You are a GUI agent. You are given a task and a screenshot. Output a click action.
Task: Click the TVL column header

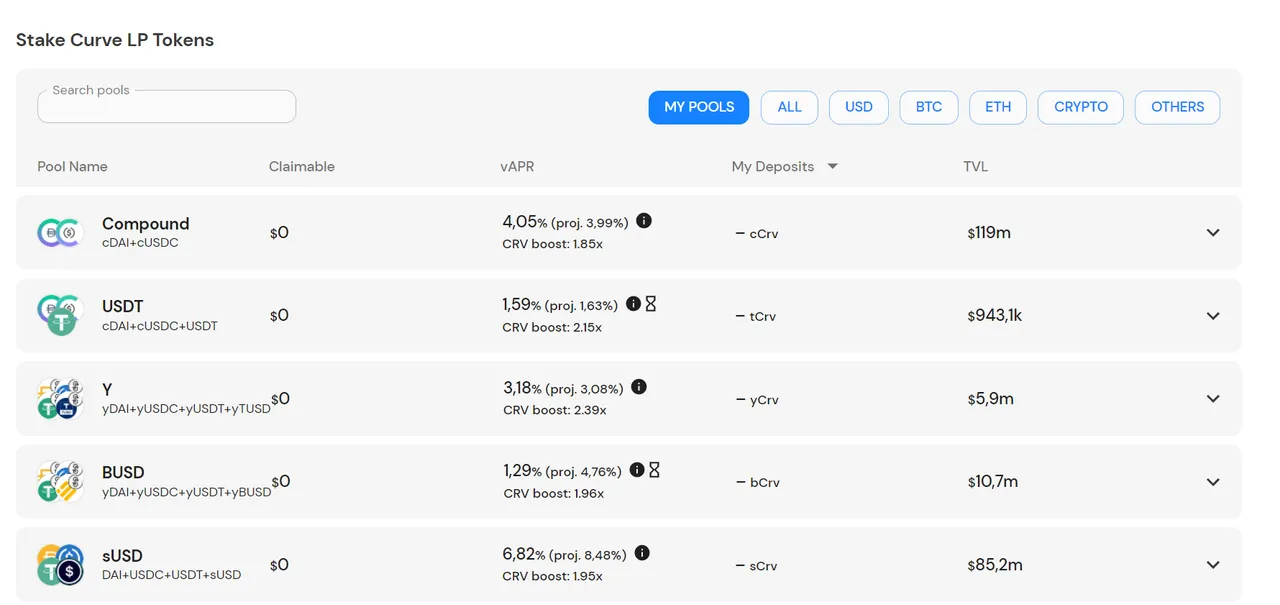point(976,167)
